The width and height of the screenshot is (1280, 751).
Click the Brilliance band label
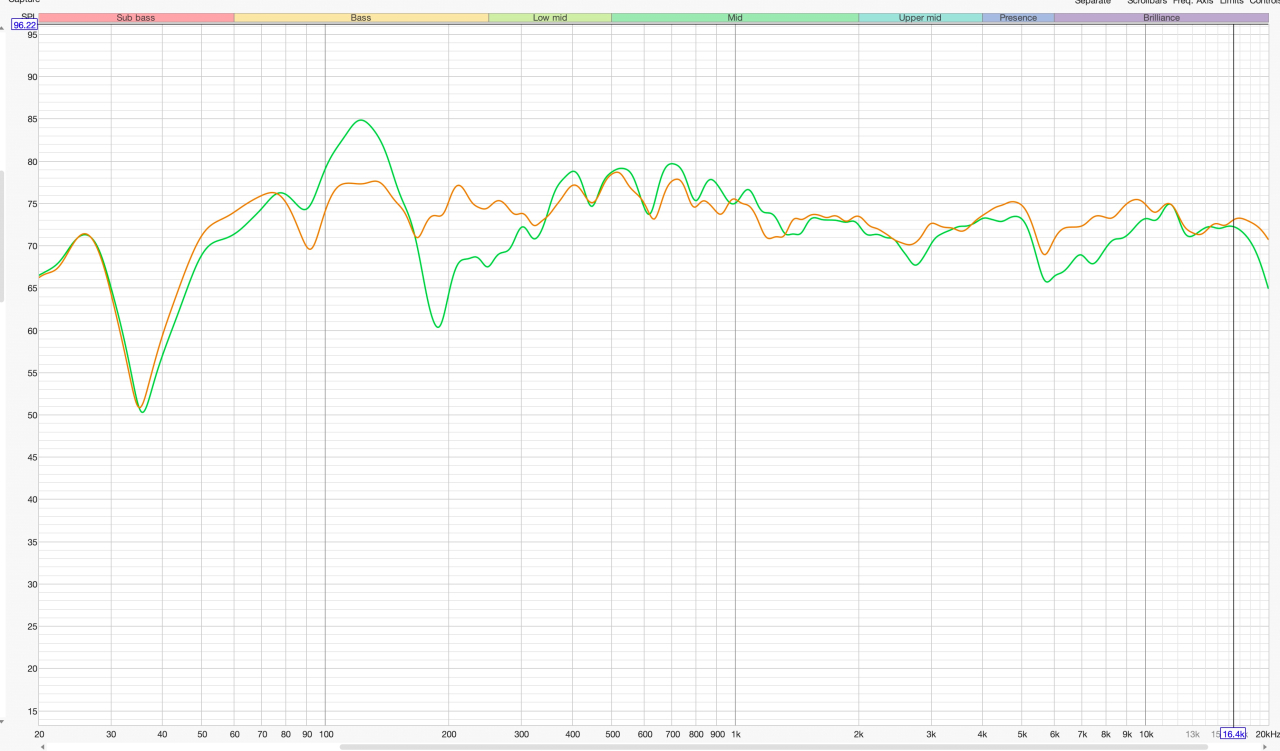[1161, 18]
